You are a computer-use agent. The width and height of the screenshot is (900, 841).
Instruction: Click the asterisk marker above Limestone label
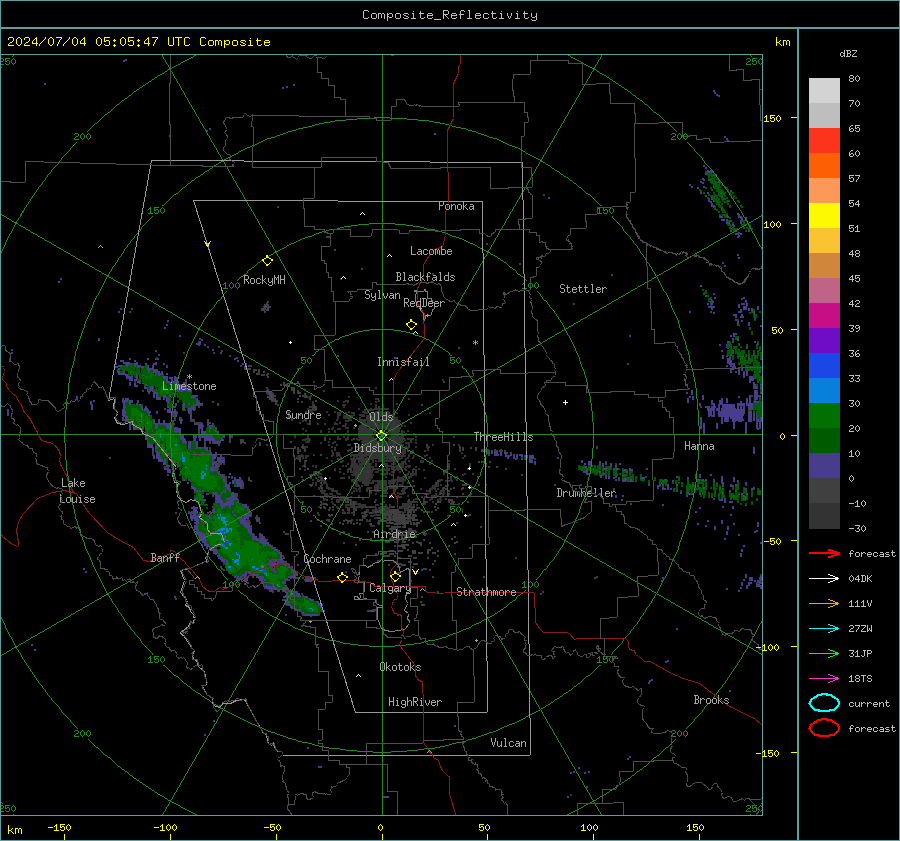pyautogui.click(x=189, y=377)
